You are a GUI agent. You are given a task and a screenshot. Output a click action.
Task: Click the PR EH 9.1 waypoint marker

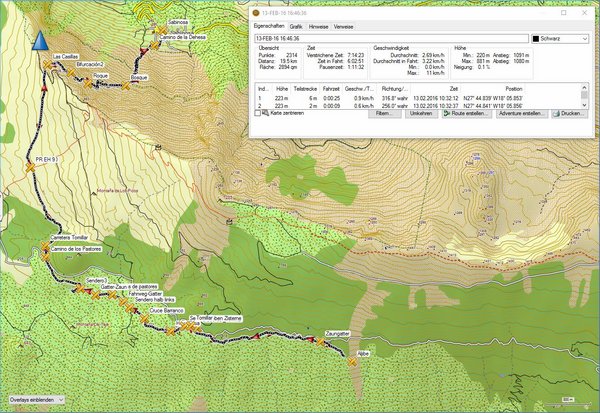31,166
